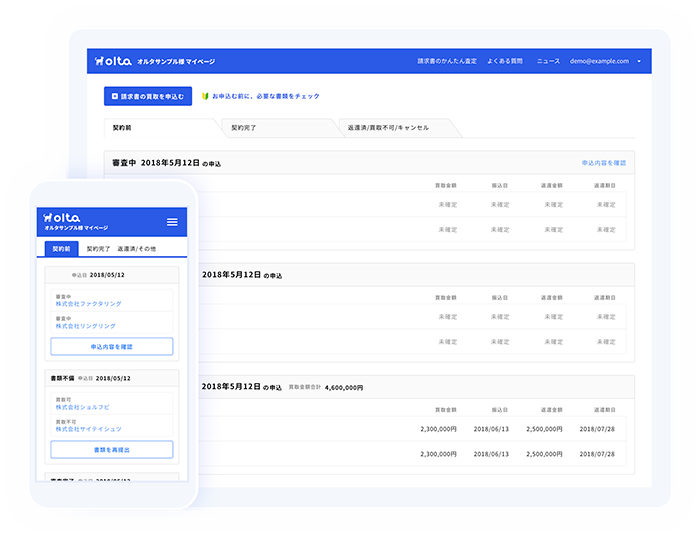Open the hamburger menu on mobile view
The image size is (700, 537).
[172, 222]
